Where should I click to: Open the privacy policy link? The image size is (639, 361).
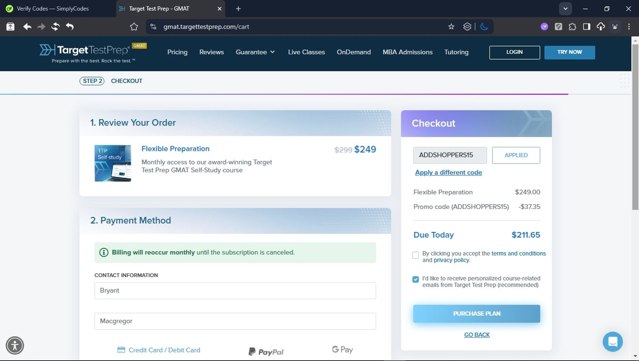tap(451, 260)
